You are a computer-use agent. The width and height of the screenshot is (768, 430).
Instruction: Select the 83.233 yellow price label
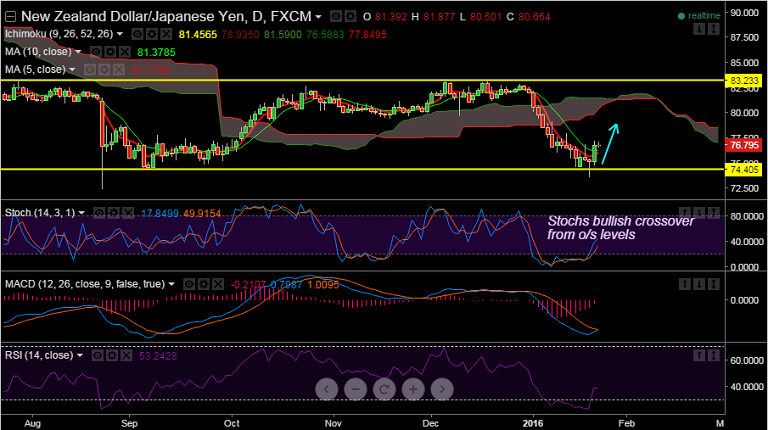[x=743, y=81]
